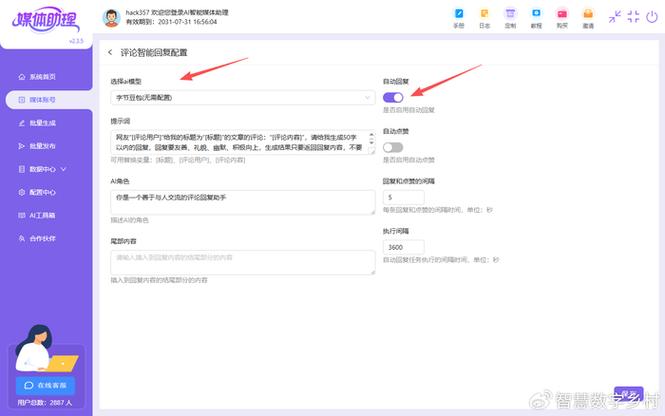665x416 pixels.
Task: Click the 执行间隔 input showing 3600
Action: click(404, 247)
